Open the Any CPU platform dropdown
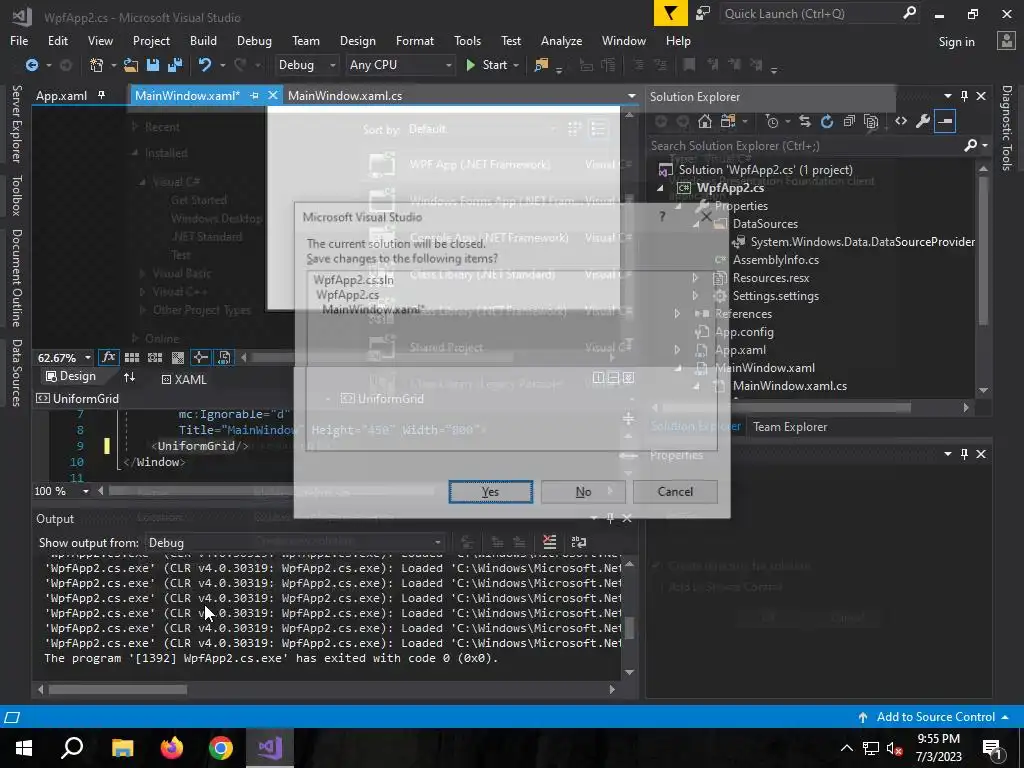The width and height of the screenshot is (1024, 768). pyautogui.click(x=400, y=65)
